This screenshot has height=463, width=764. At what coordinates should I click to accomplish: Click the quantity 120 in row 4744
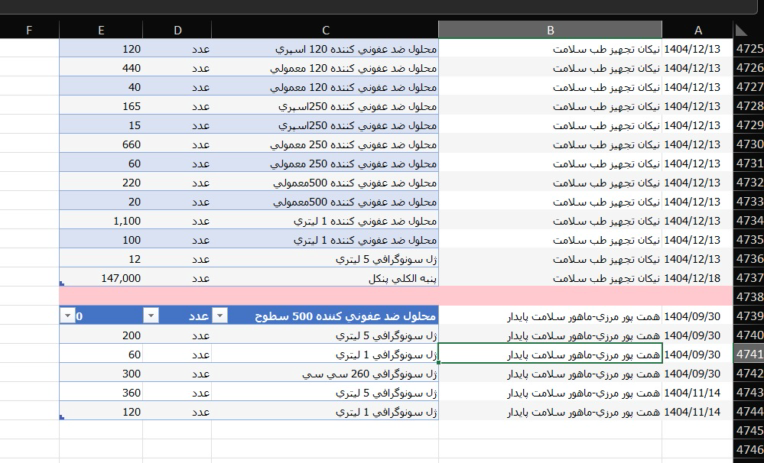101,412
